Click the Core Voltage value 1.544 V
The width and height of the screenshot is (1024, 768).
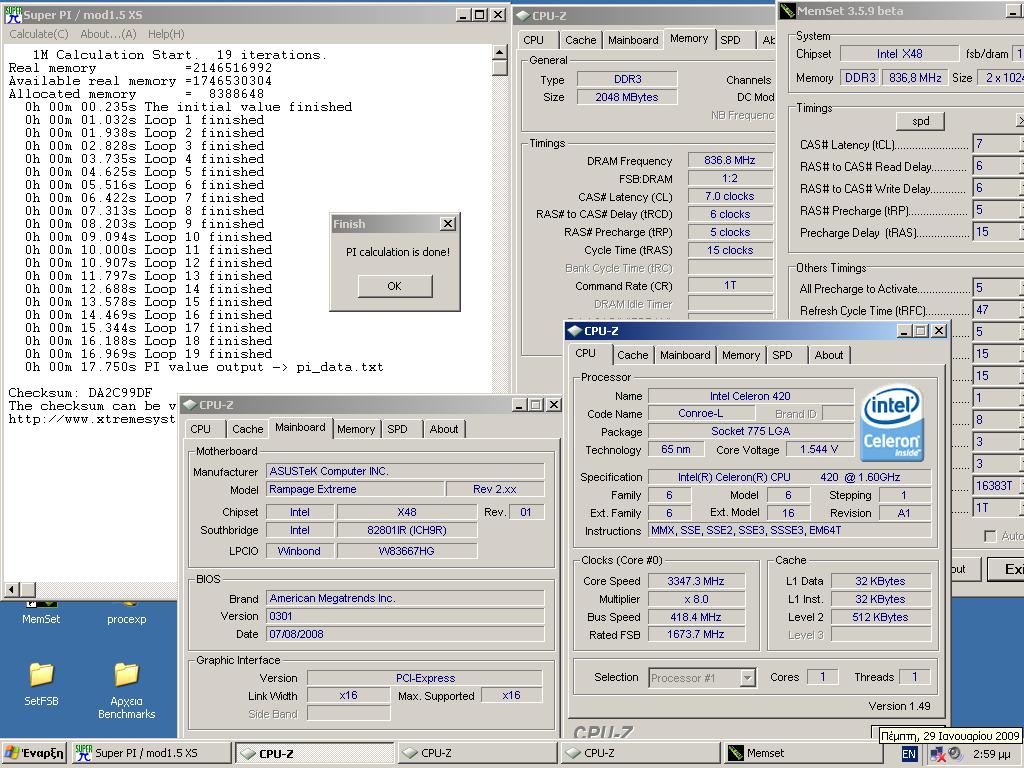[818, 449]
